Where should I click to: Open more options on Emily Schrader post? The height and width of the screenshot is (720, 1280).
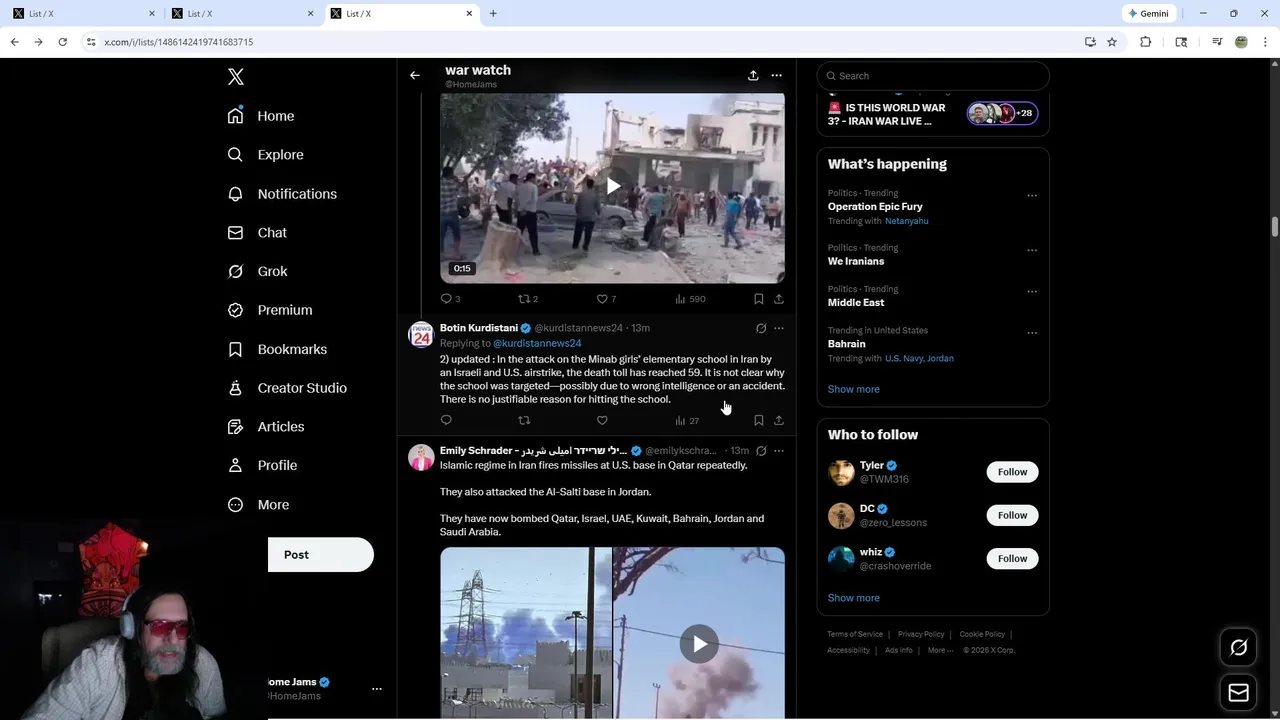tap(779, 451)
